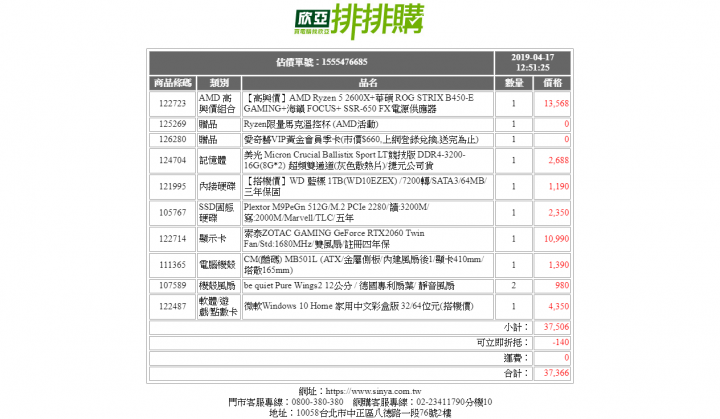The height and width of the screenshot is (419, 720).
Task: Click the 機殼風扇 category cell
Action: [x=219, y=286]
